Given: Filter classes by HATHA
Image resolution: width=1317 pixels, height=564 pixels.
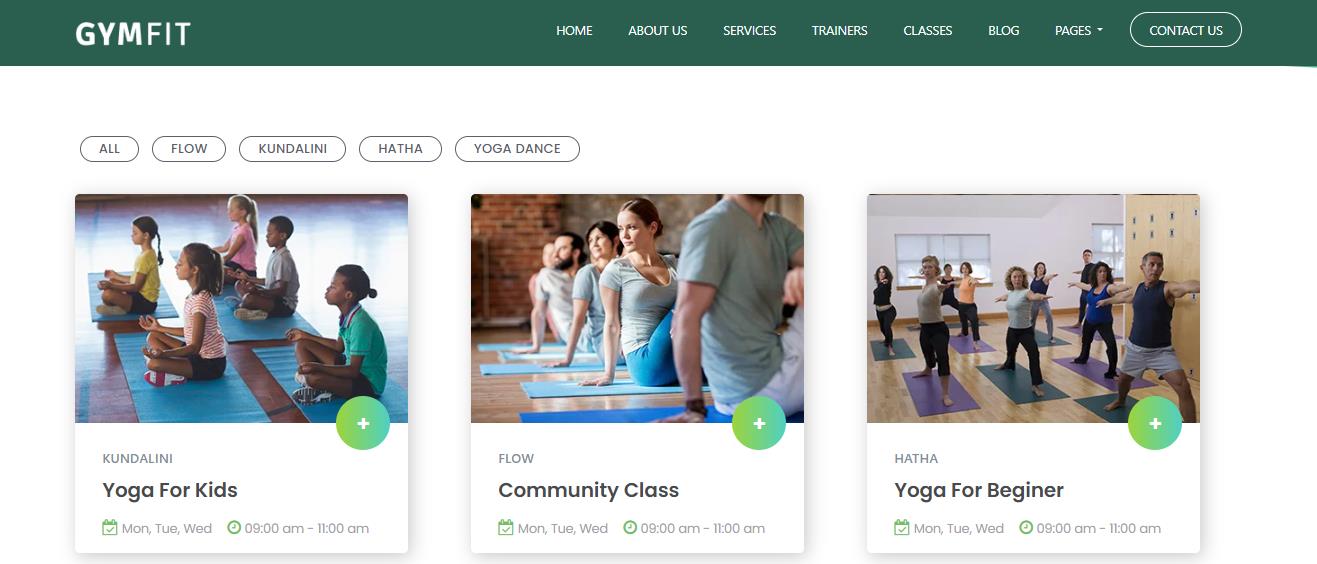Looking at the screenshot, I should [x=400, y=149].
